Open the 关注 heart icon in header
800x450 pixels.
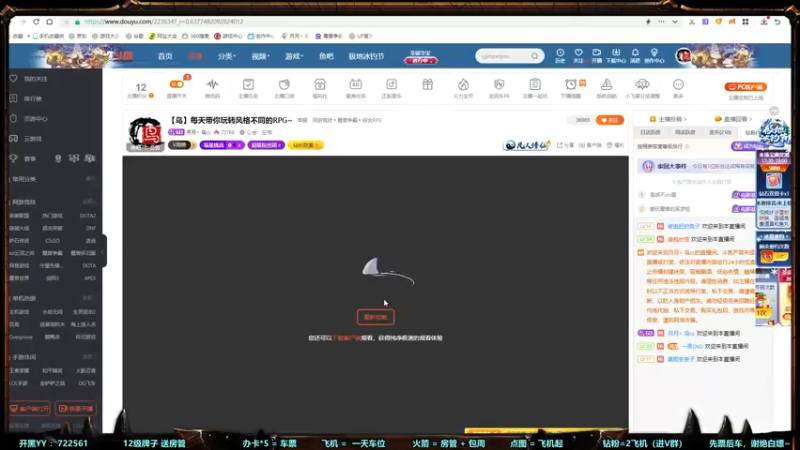[578, 56]
